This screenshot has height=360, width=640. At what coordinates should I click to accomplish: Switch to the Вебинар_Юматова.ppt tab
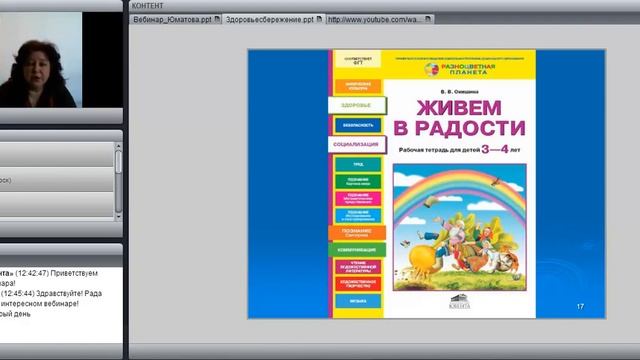tap(176, 19)
